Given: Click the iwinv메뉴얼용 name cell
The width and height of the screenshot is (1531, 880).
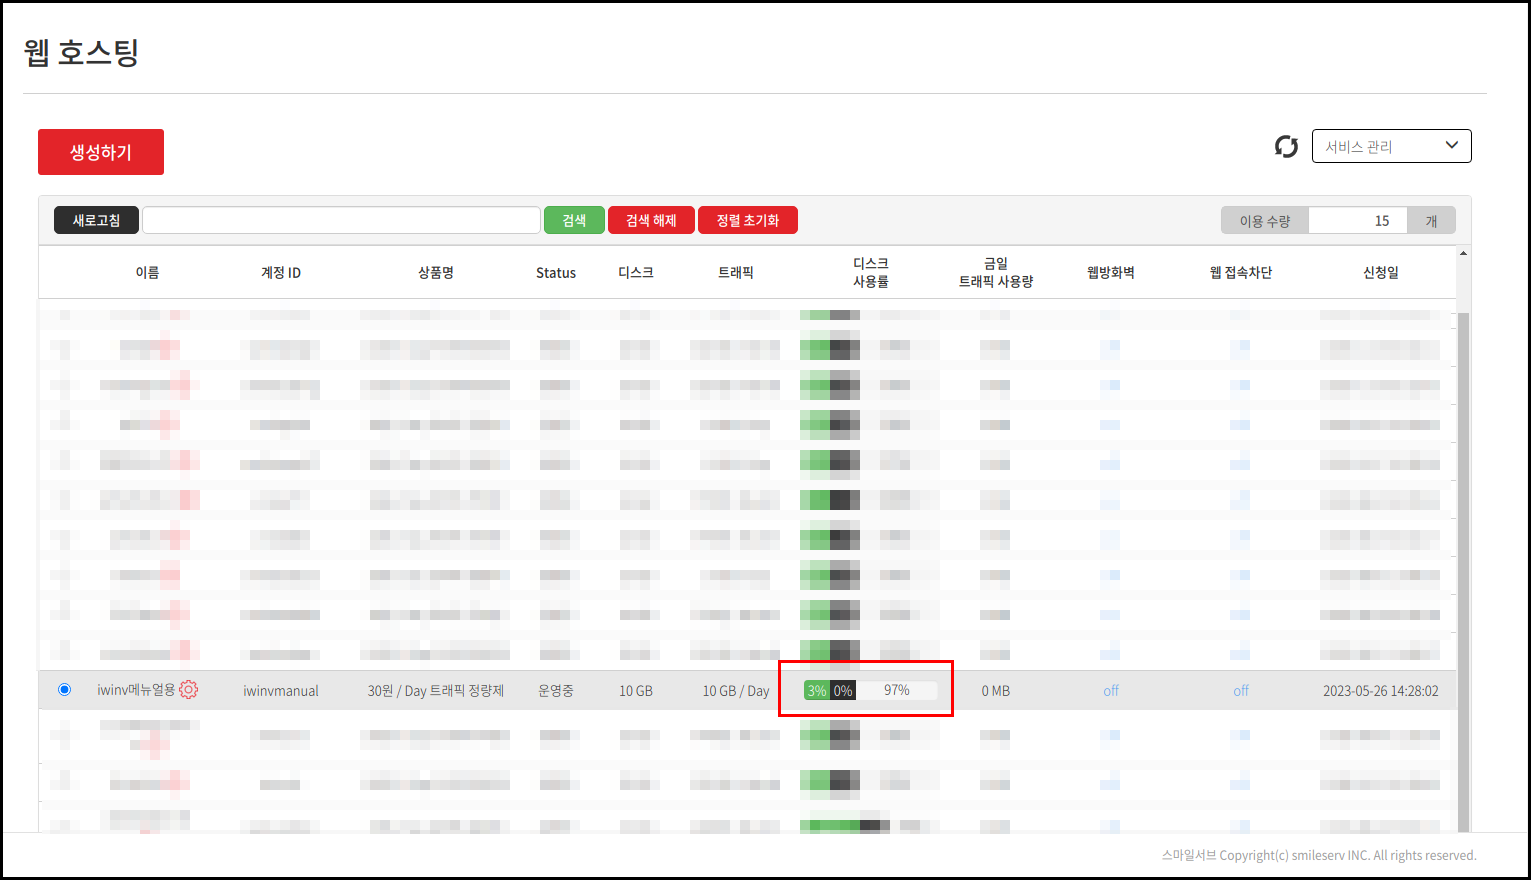Looking at the screenshot, I should tap(136, 690).
